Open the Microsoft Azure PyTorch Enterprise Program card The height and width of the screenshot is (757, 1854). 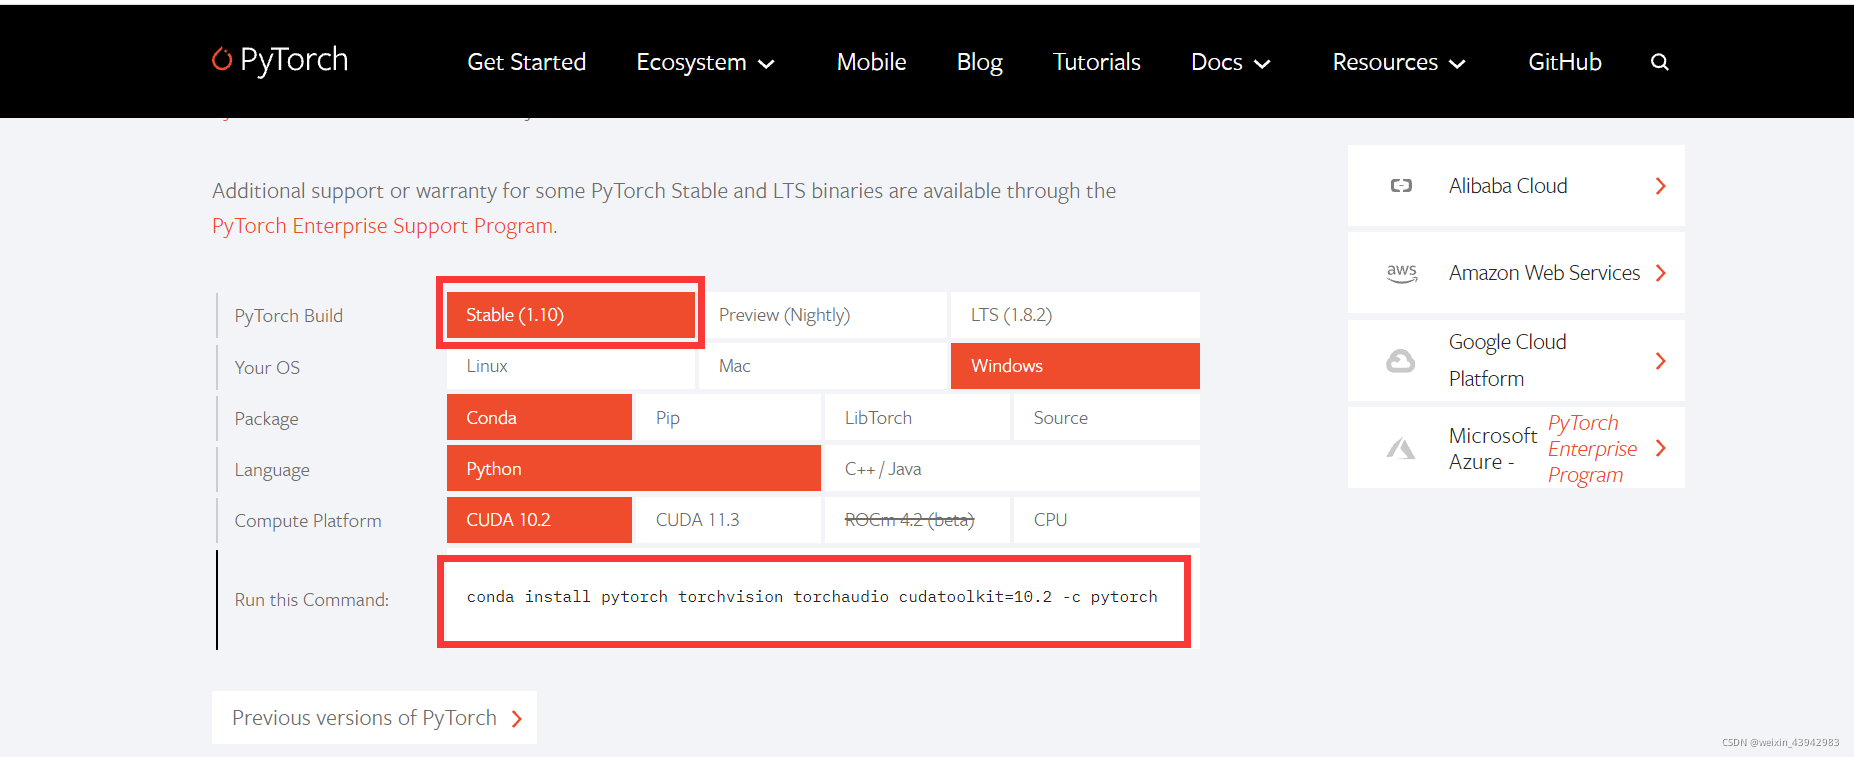click(x=1516, y=448)
